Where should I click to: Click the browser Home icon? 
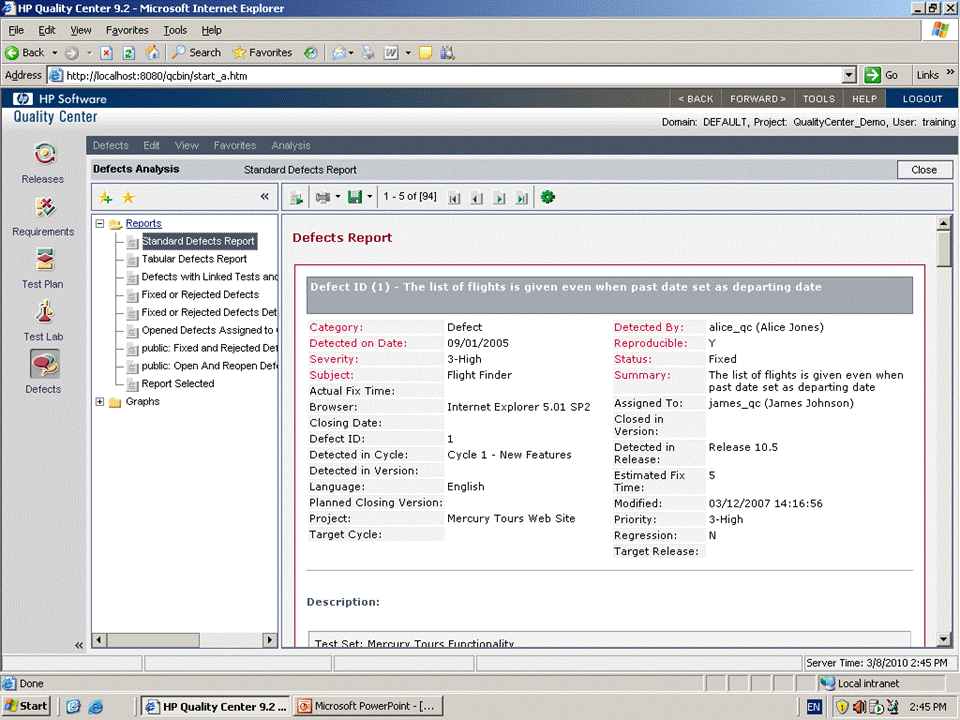click(152, 53)
